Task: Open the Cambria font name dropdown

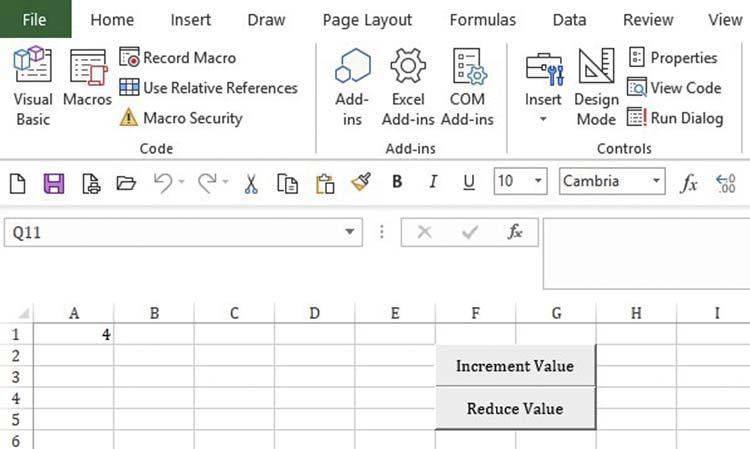Action: pos(656,181)
